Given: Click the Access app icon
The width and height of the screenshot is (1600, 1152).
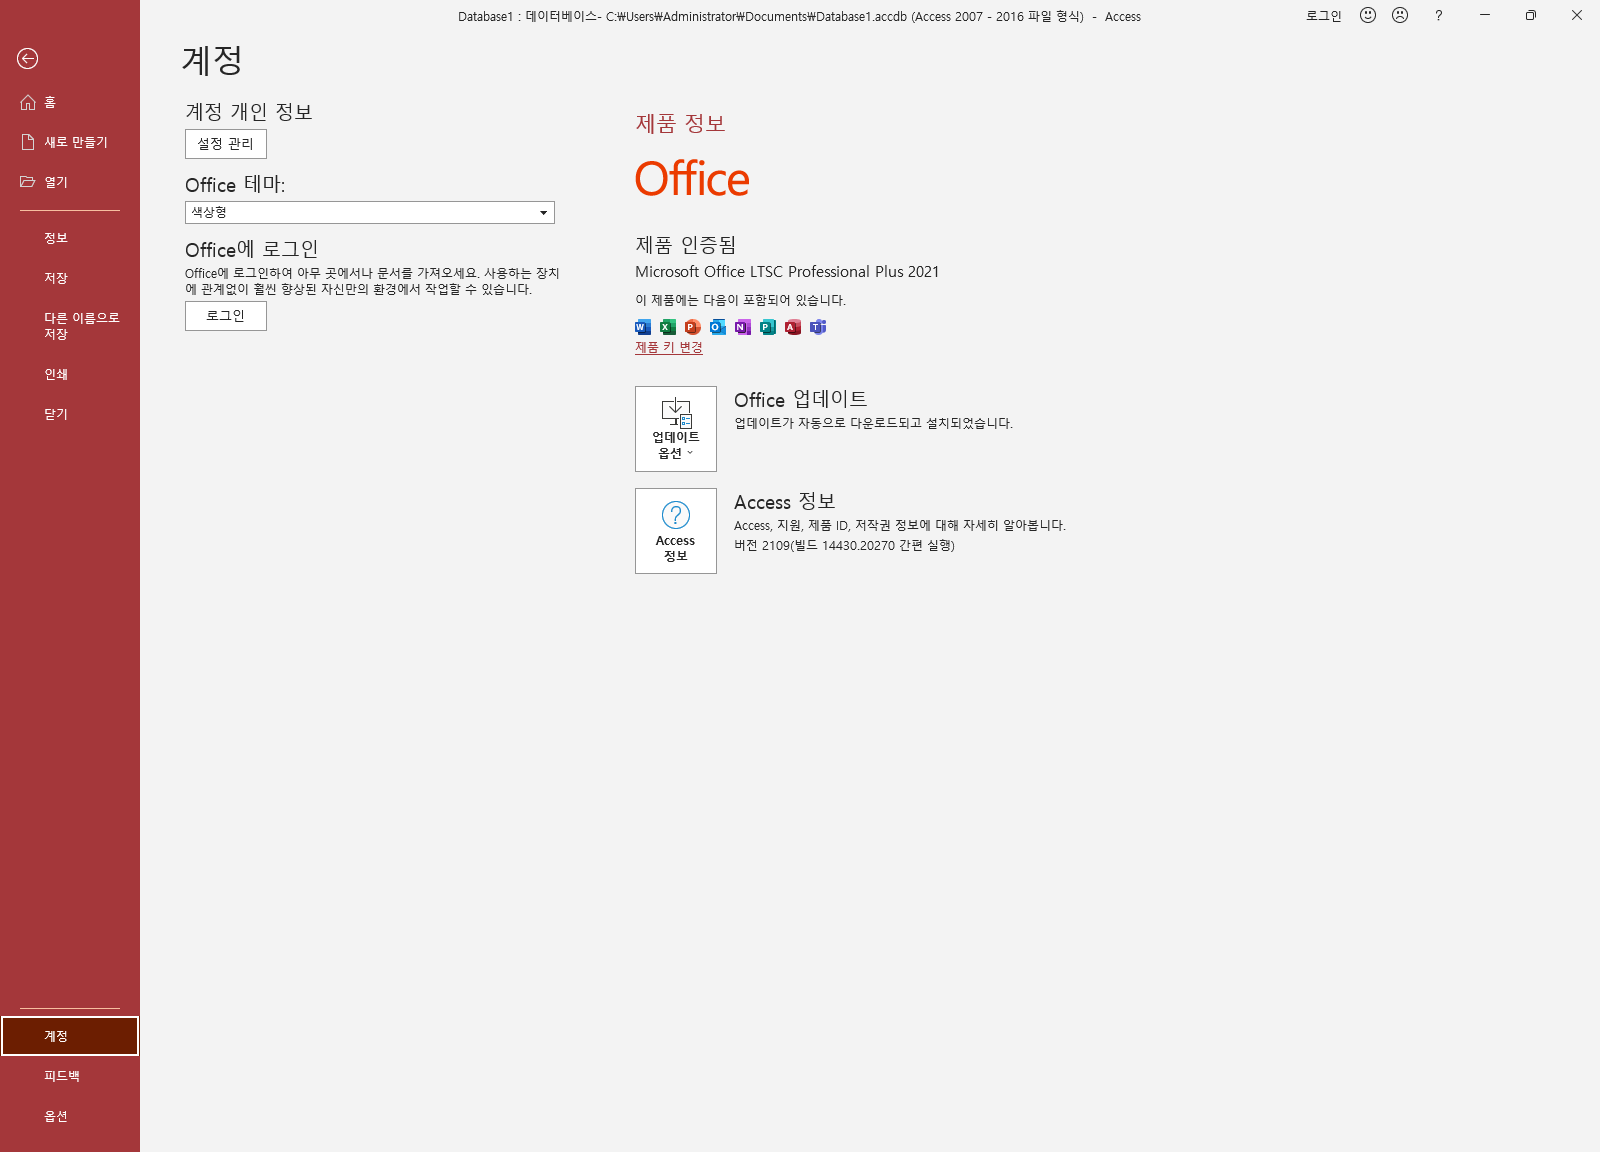Looking at the screenshot, I should pos(793,327).
